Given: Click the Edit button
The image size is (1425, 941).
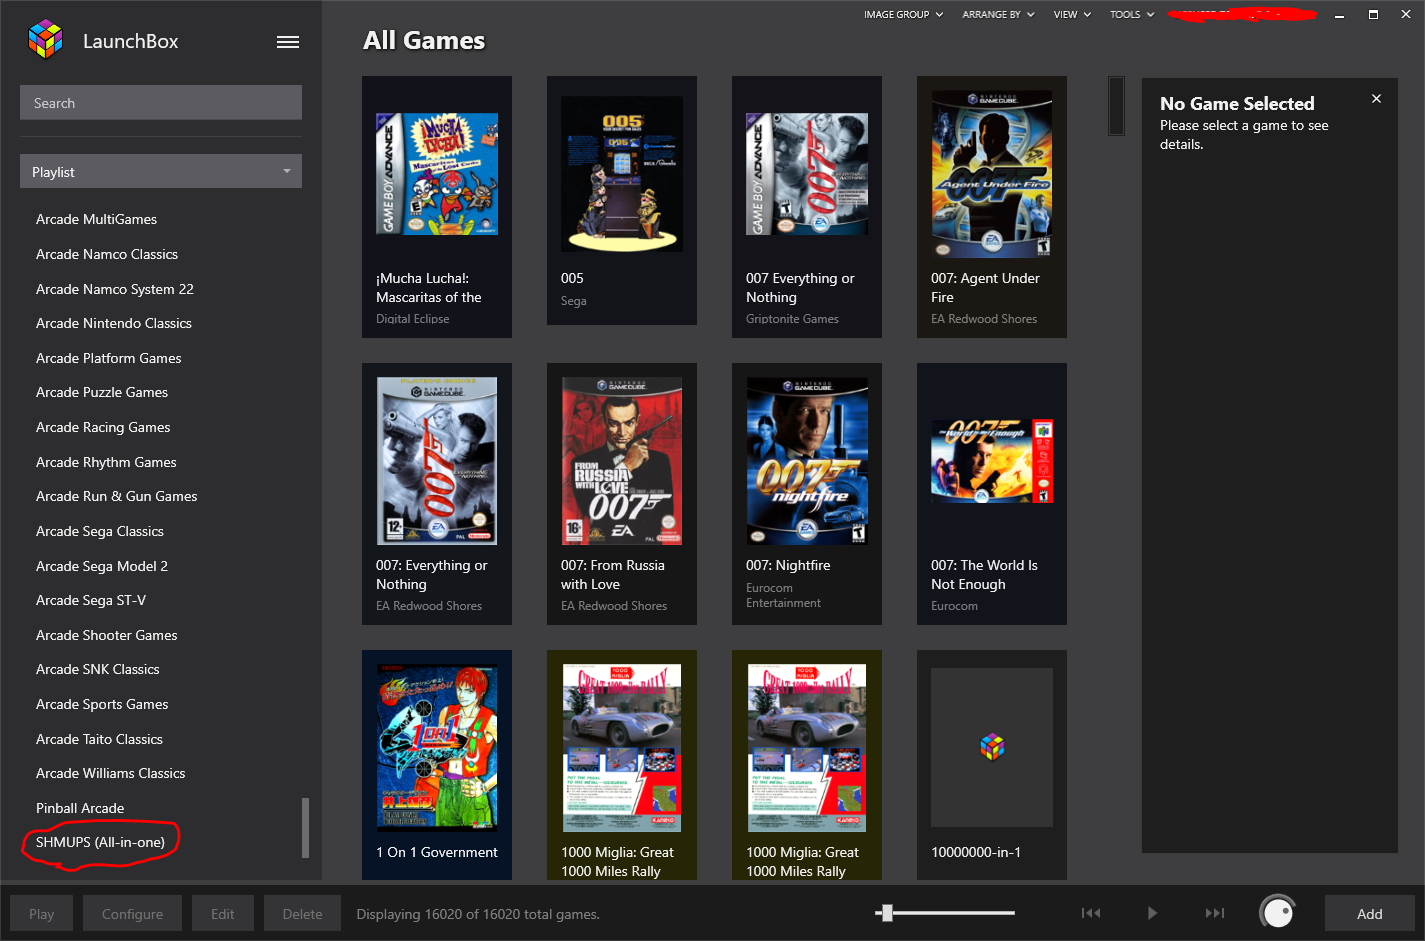Looking at the screenshot, I should 223,914.
